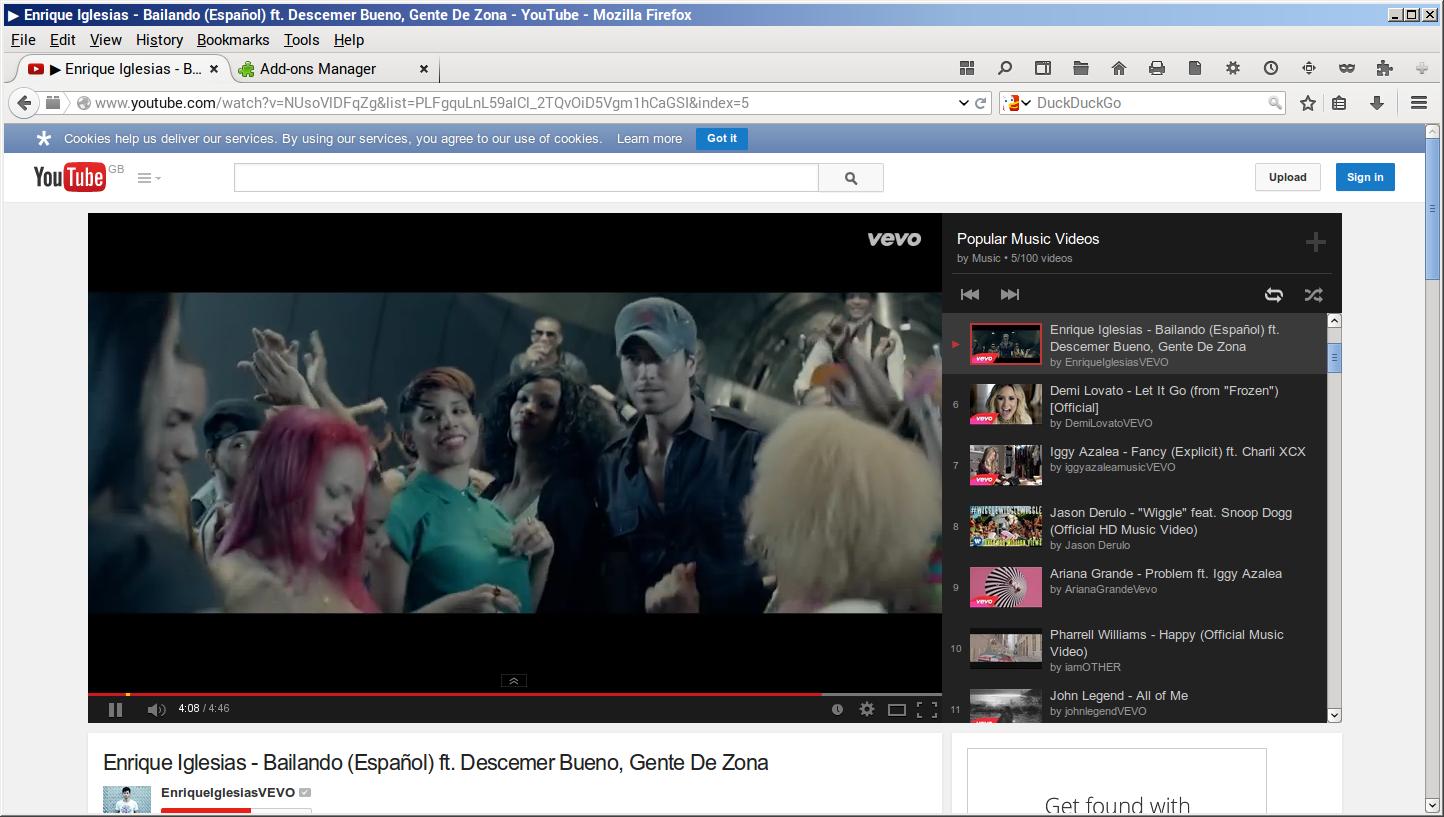Skip to next video in playlist
The width and height of the screenshot is (1444, 817).
[1010, 294]
